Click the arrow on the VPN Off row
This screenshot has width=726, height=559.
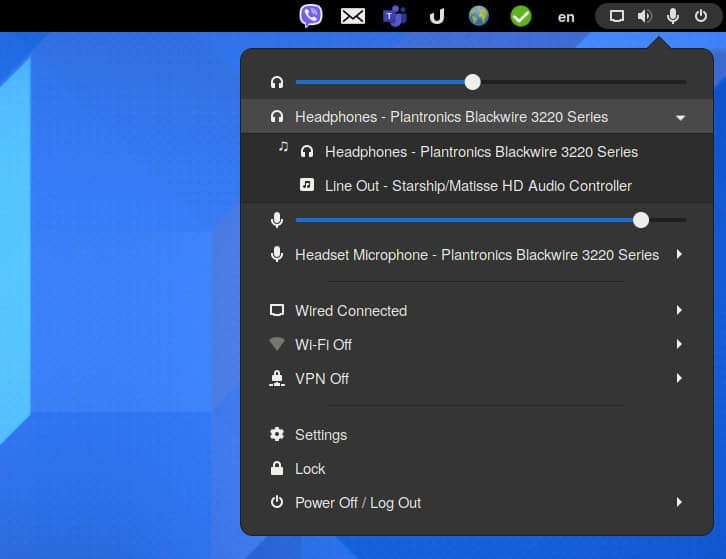[x=679, y=378]
